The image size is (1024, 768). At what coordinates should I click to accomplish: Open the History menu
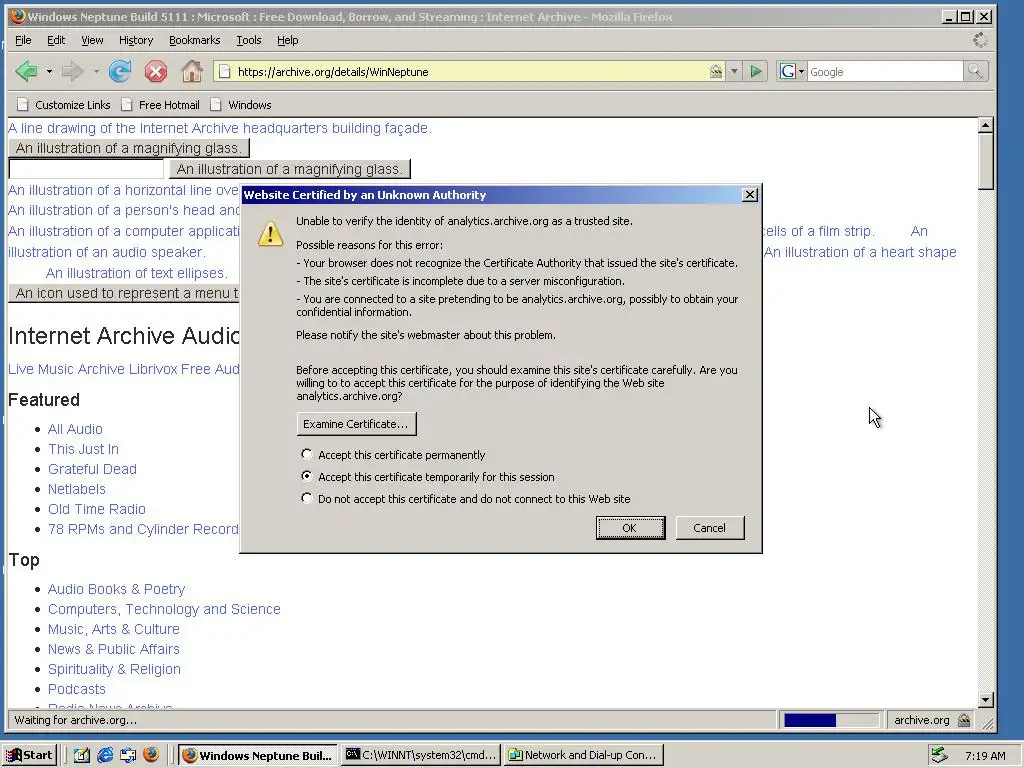point(136,40)
